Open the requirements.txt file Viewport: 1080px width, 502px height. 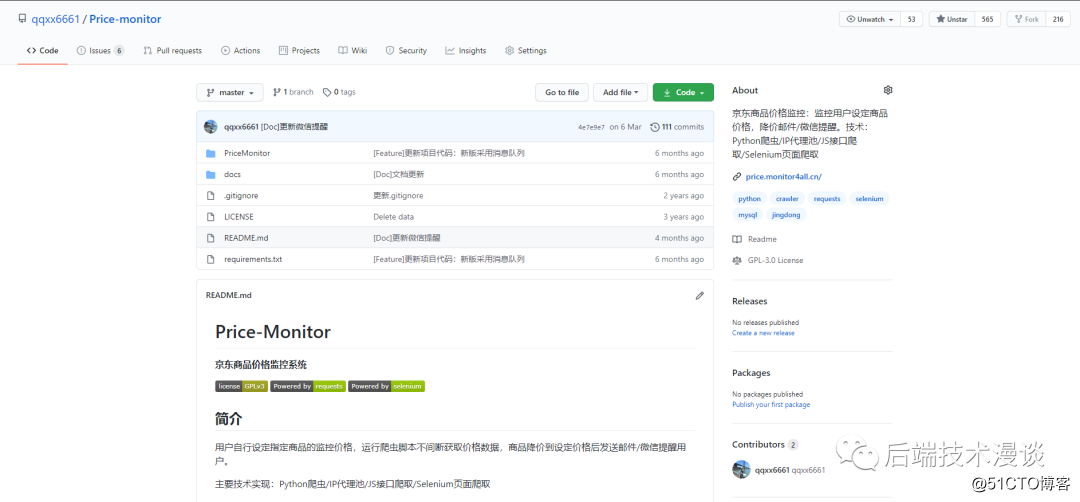[253, 259]
